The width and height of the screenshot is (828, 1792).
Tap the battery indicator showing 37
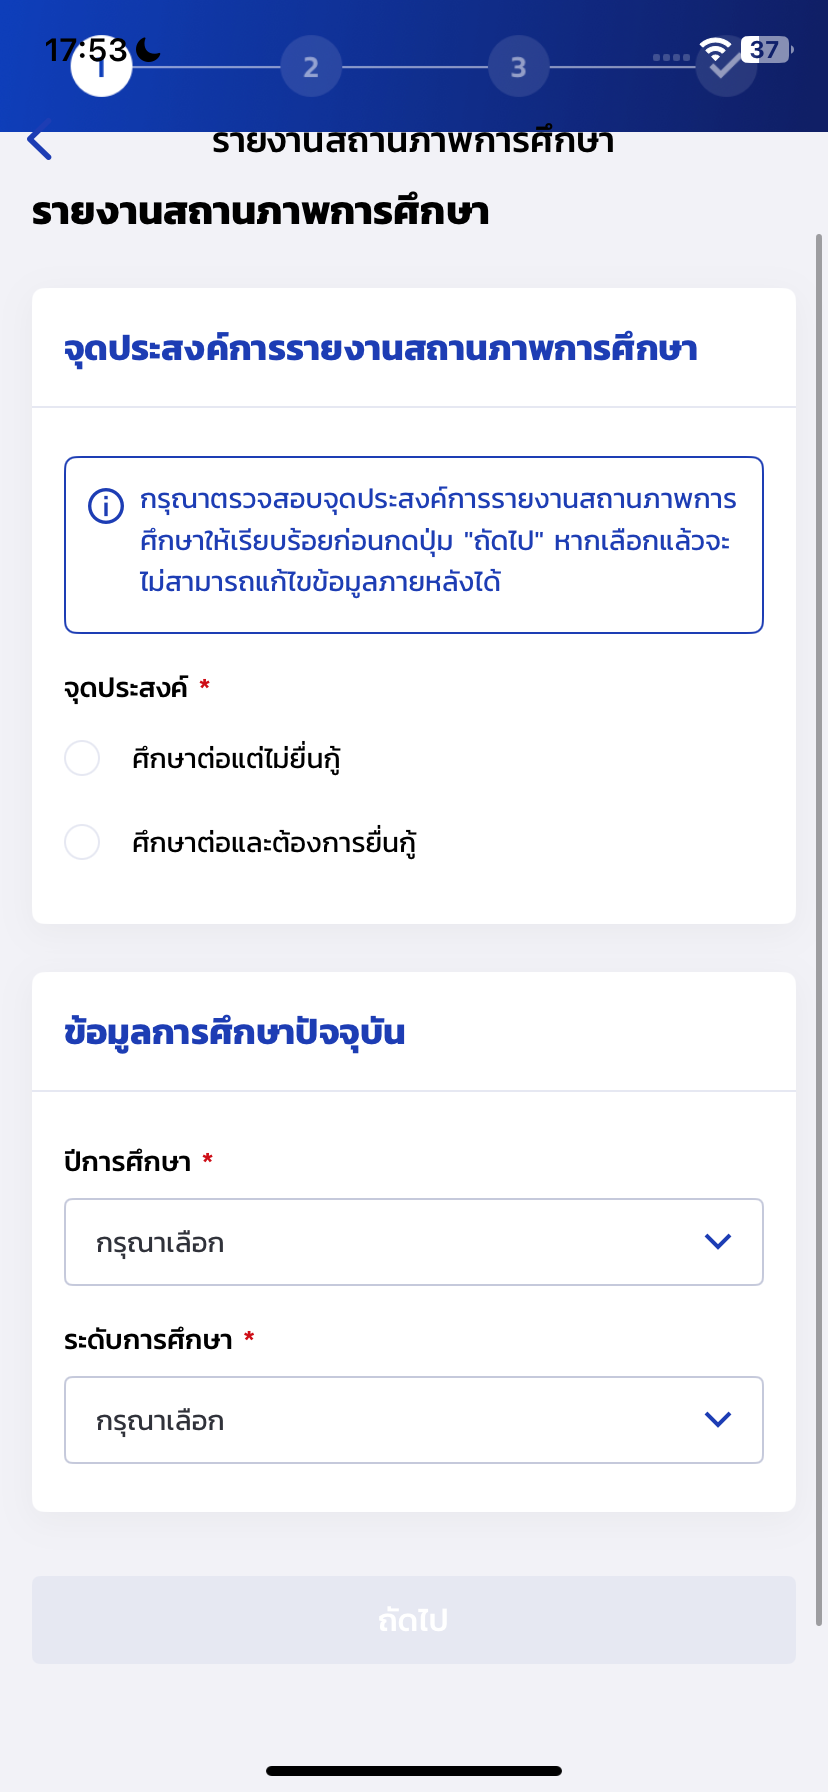tap(768, 50)
